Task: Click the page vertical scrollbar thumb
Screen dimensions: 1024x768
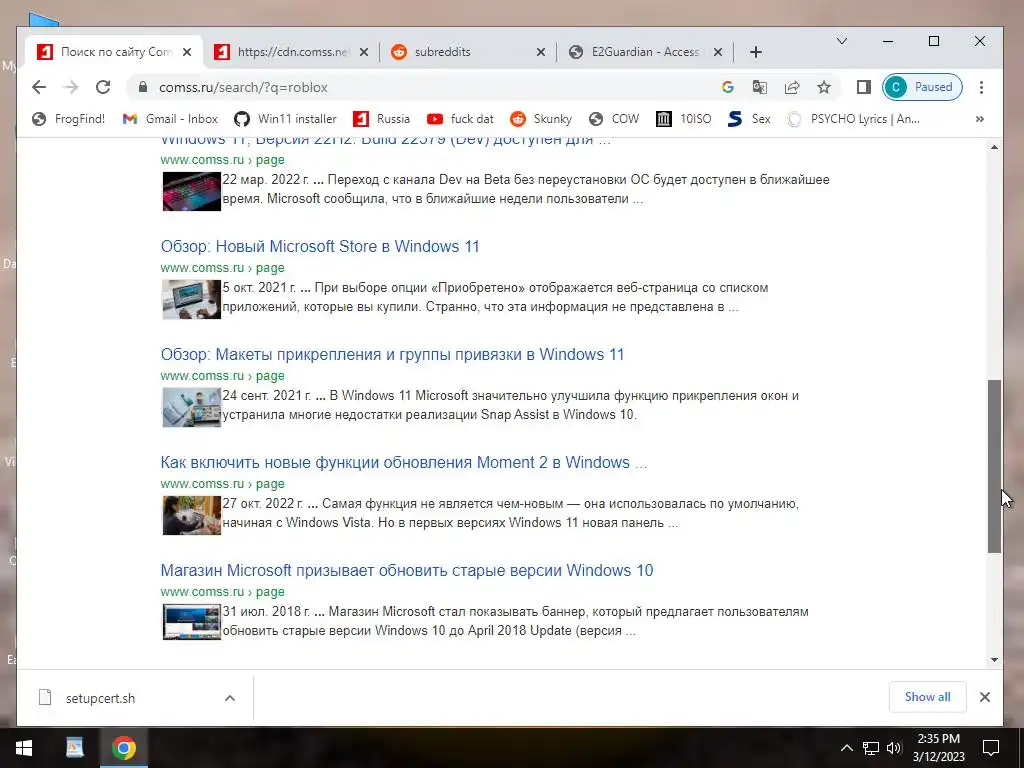Action: (x=994, y=466)
